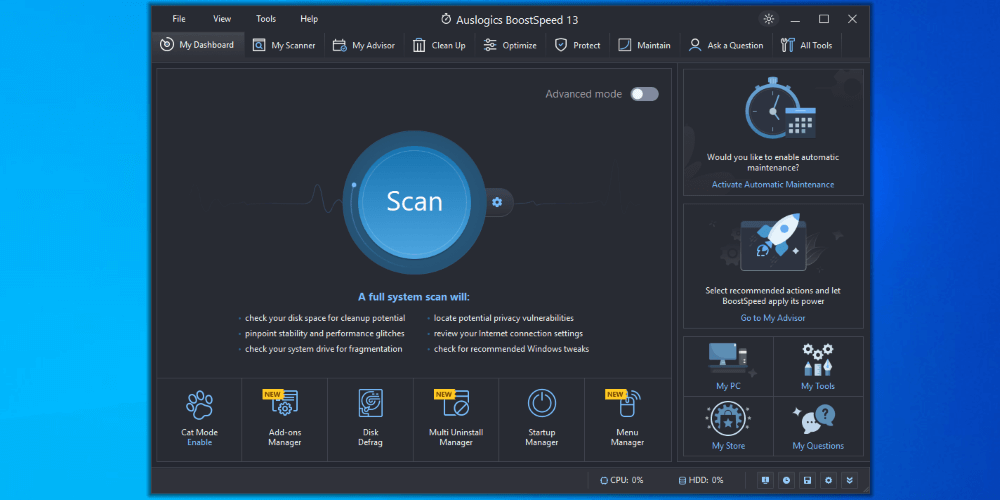Launch Startup Manager tool
The width and height of the screenshot is (1000, 500).
(541, 419)
